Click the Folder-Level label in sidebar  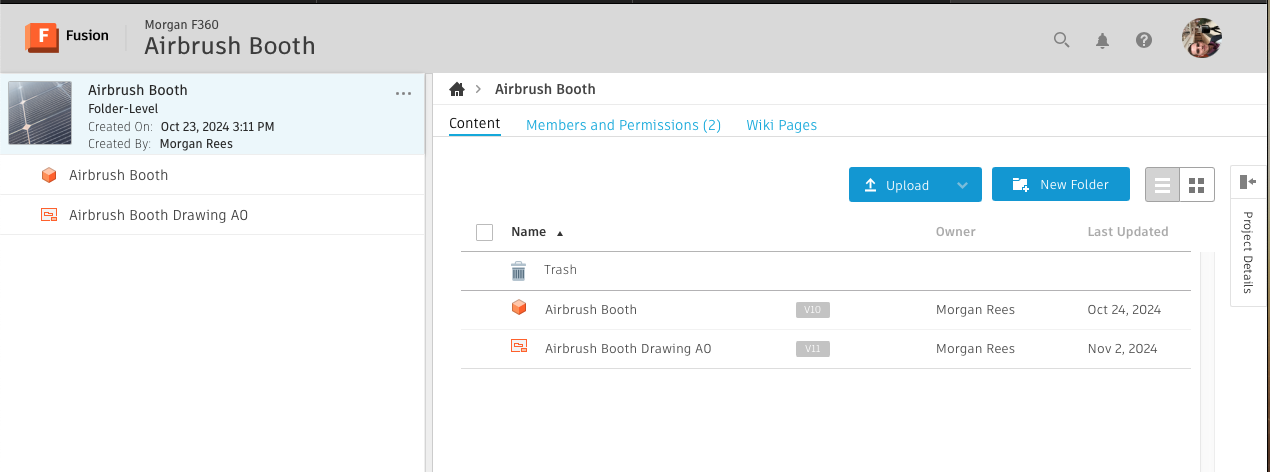[123, 109]
